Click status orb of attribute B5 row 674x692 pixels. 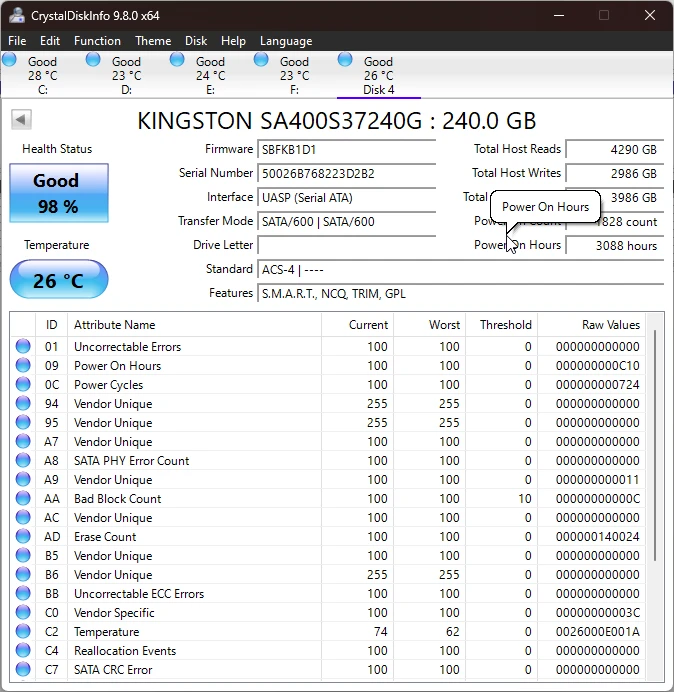point(23,555)
